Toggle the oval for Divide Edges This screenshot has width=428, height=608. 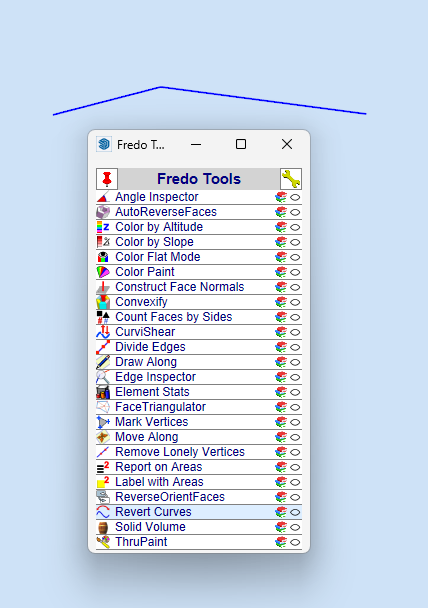click(x=295, y=347)
